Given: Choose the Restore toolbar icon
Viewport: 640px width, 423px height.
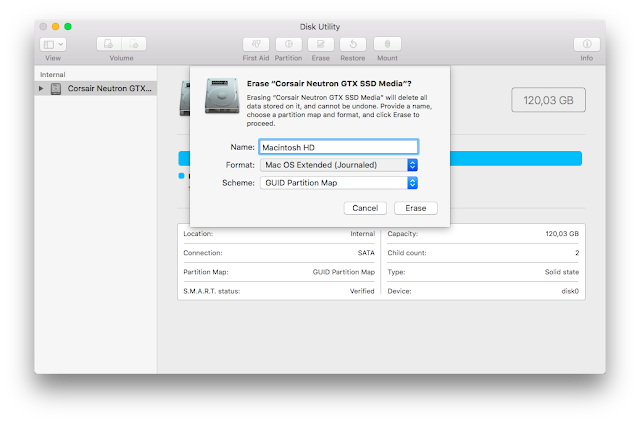Looking at the screenshot, I should [x=353, y=44].
